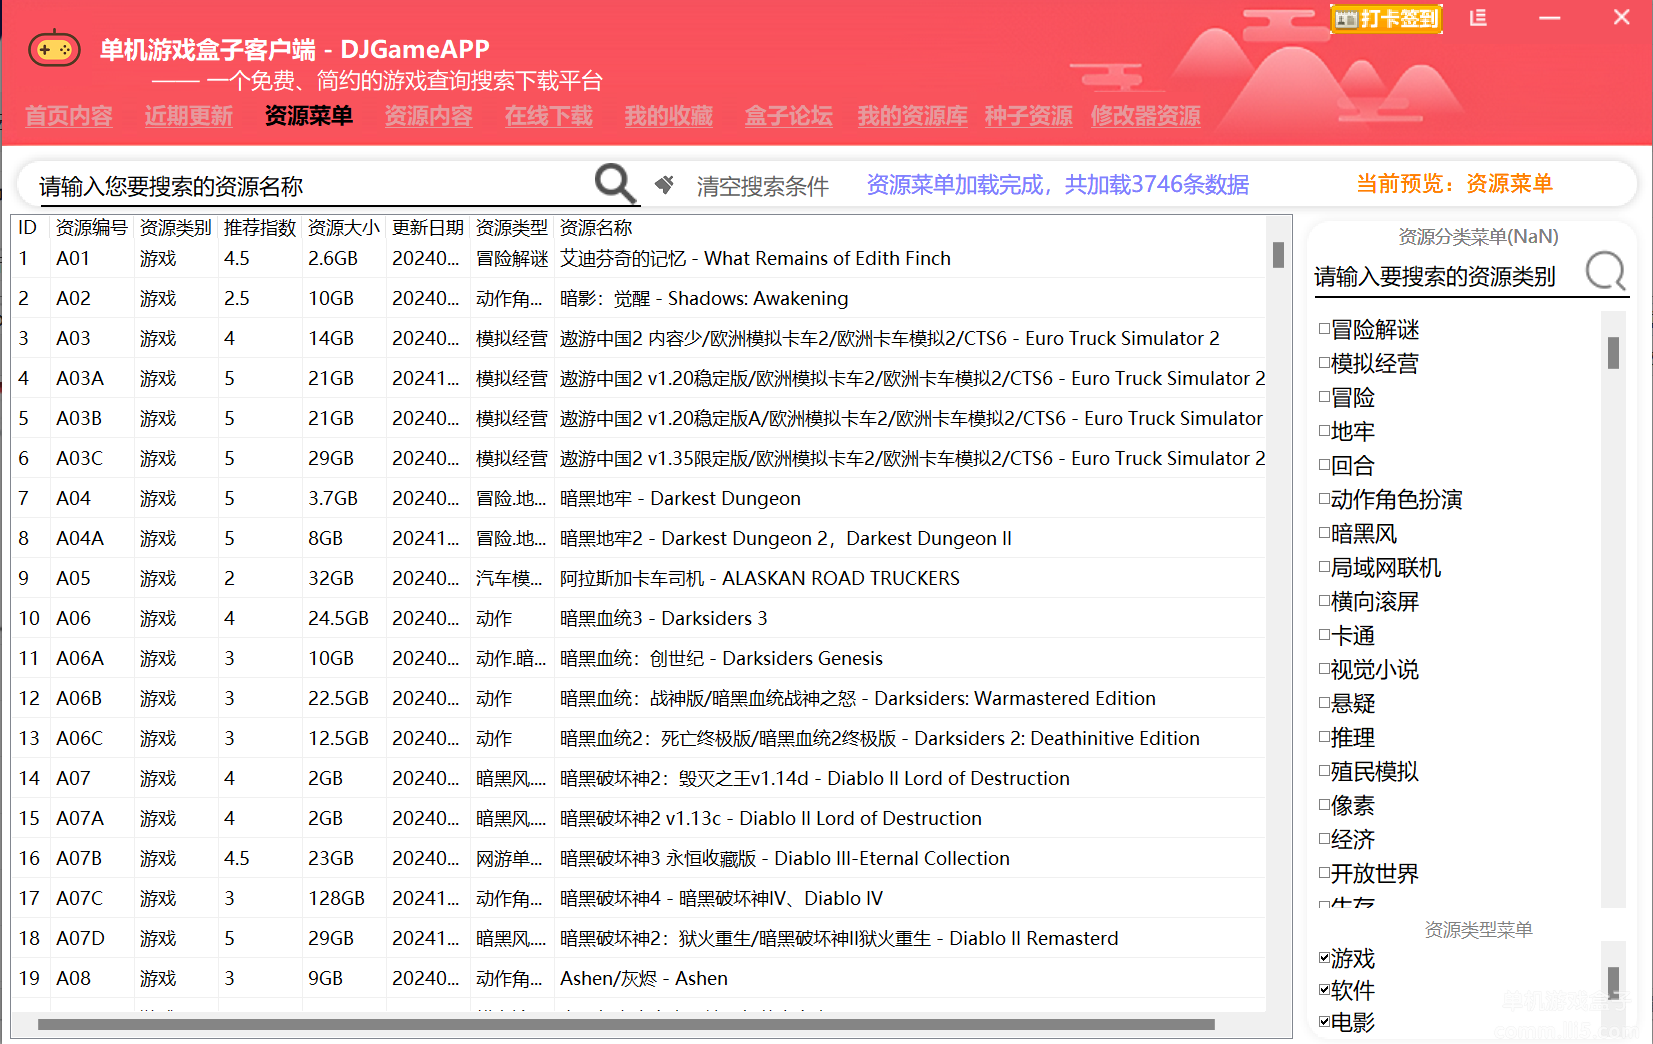
Task: Check the 模拟经营 category checkbox
Action: tap(1324, 362)
